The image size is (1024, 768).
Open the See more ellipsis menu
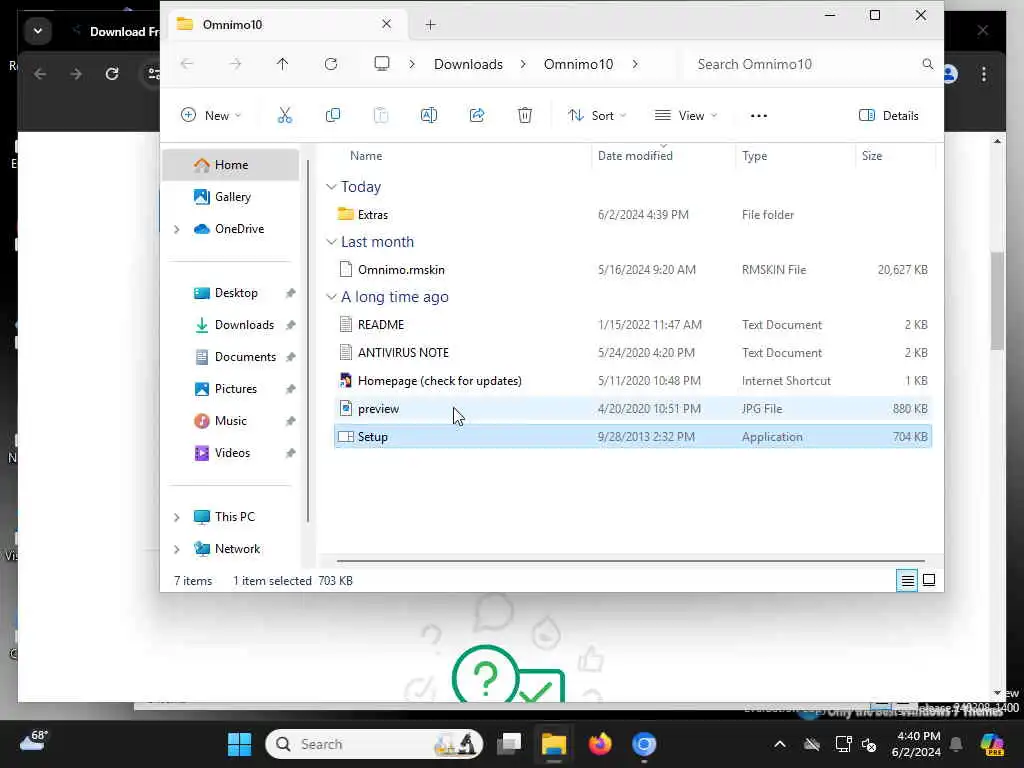(759, 116)
